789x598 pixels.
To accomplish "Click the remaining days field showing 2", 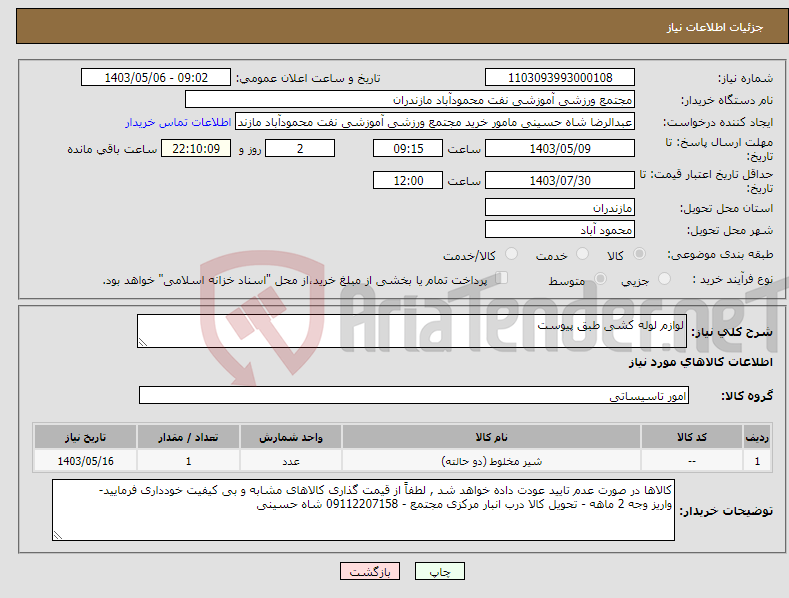I will 300,148.
